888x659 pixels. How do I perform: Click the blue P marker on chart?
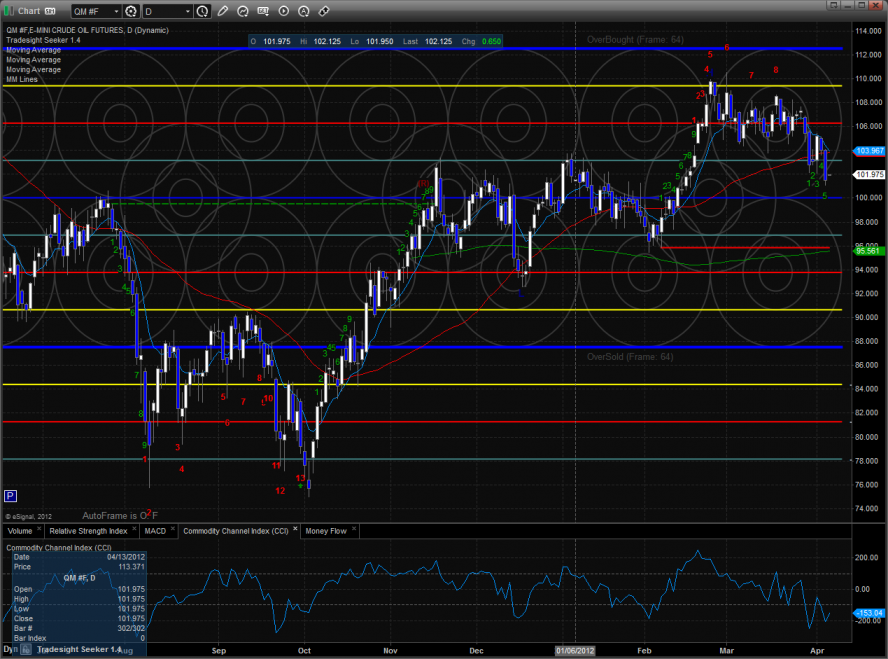[x=11, y=495]
